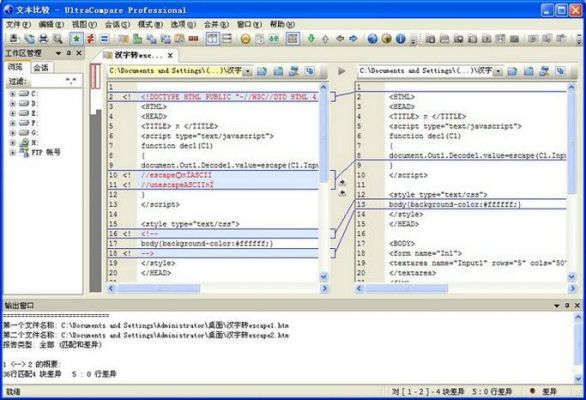Close the 输出窗口 panel
The height and width of the screenshot is (400, 586).
(x=577, y=305)
